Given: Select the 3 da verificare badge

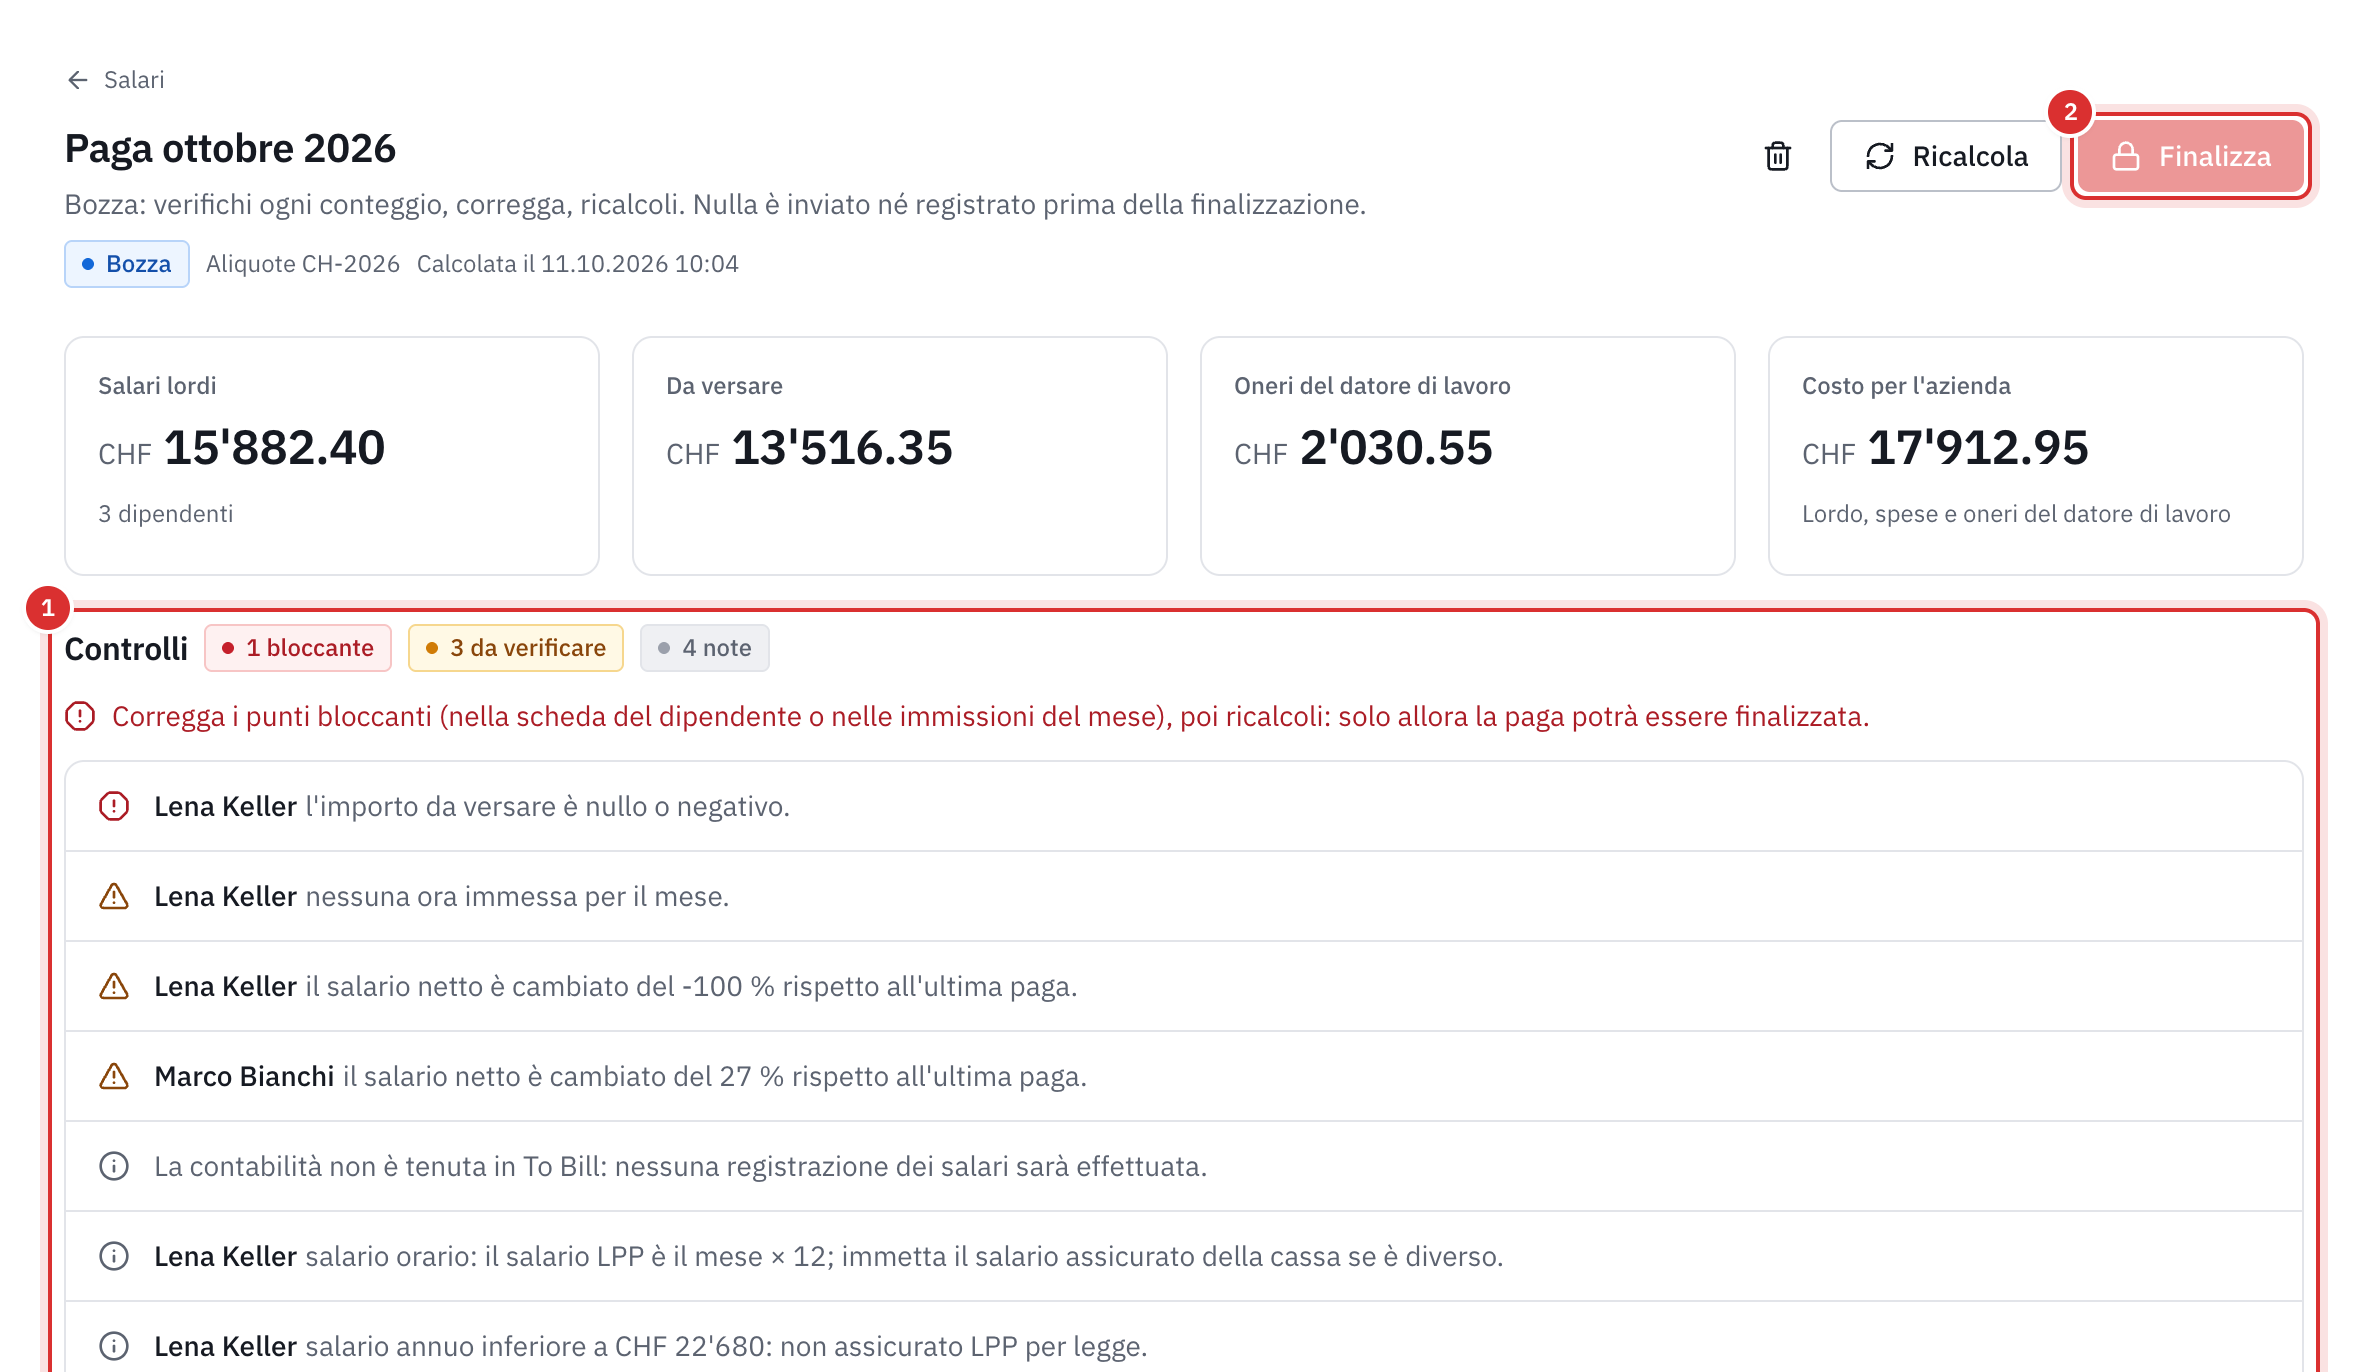Looking at the screenshot, I should click(516, 648).
